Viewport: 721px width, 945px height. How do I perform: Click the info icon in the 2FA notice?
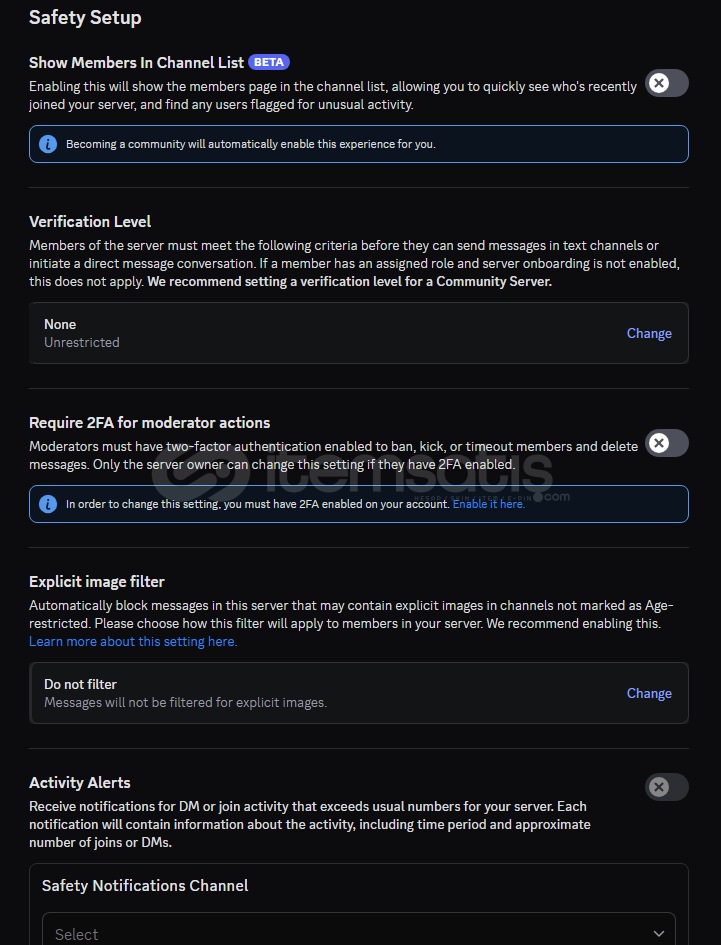click(x=48, y=504)
